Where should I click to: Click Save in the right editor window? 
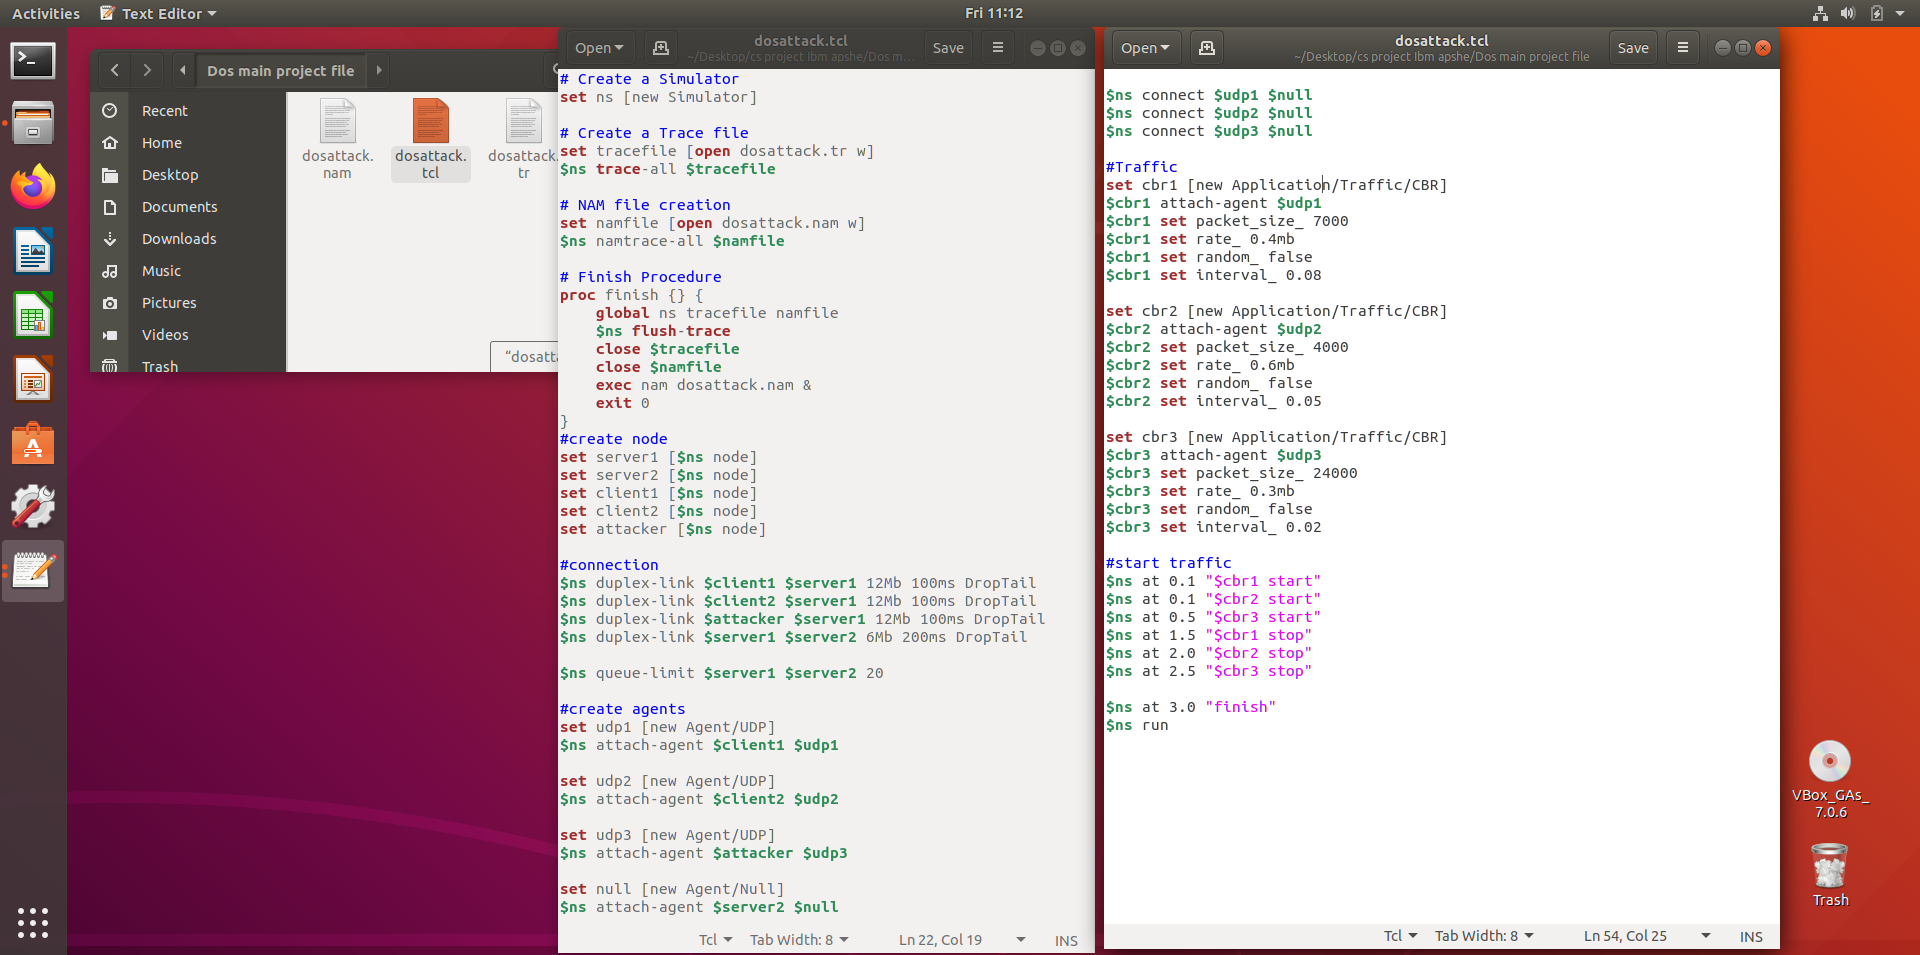click(x=1632, y=47)
